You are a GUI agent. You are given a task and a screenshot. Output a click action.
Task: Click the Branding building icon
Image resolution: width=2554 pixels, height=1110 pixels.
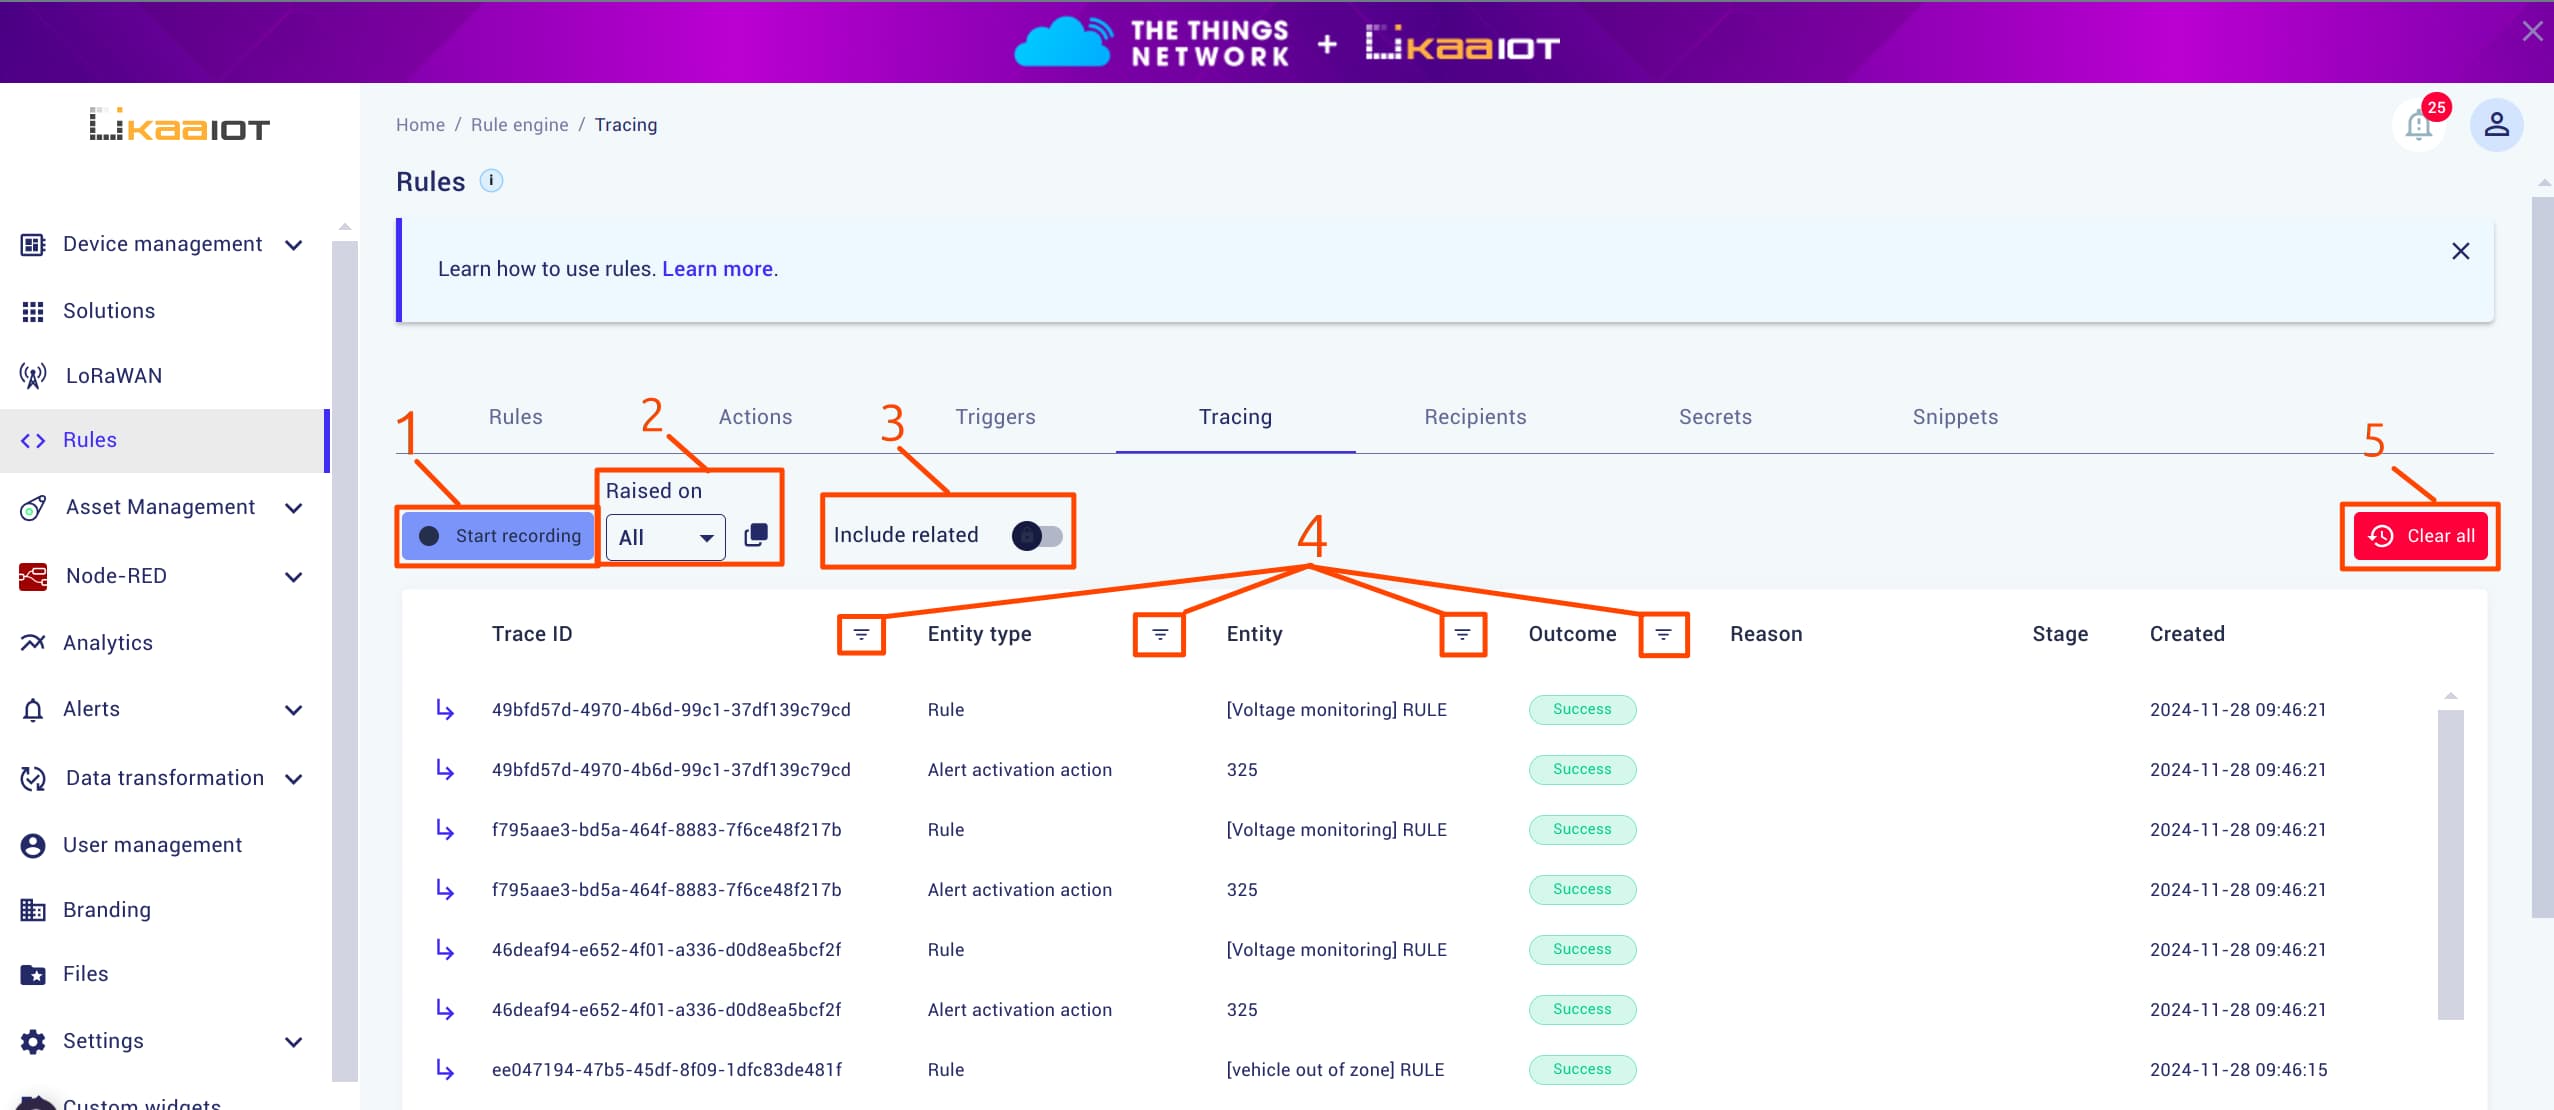tap(33, 910)
